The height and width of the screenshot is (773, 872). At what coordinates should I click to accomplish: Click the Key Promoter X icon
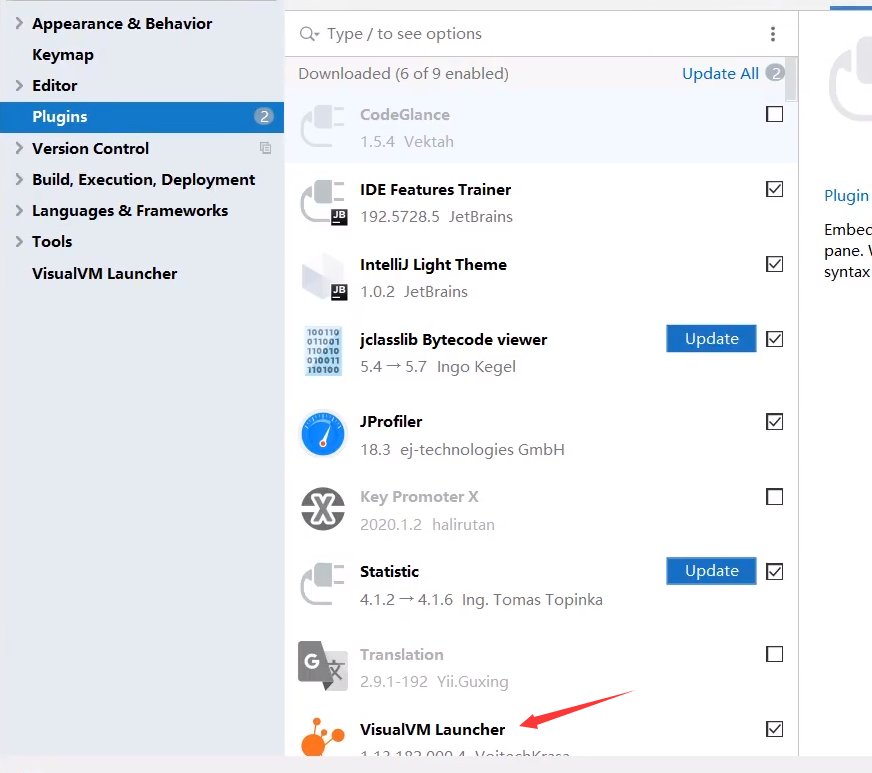[323, 509]
